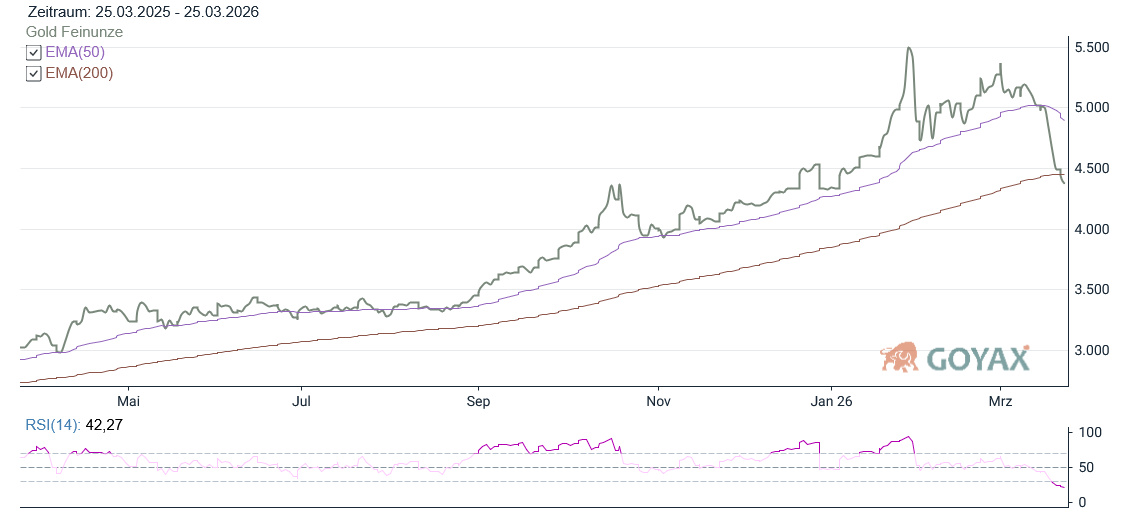Click the GOYAX bull logo icon
1140x513 pixels.
[900, 357]
